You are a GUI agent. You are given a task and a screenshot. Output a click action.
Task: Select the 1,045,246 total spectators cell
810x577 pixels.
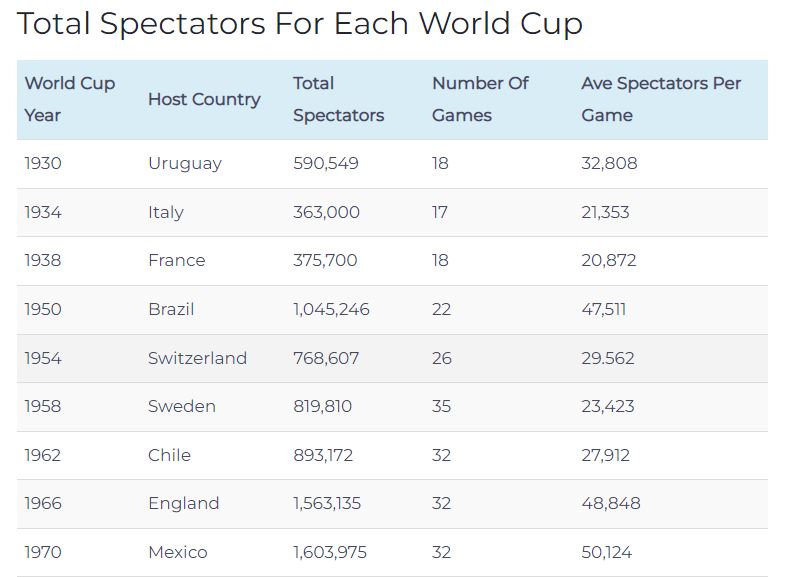click(331, 309)
